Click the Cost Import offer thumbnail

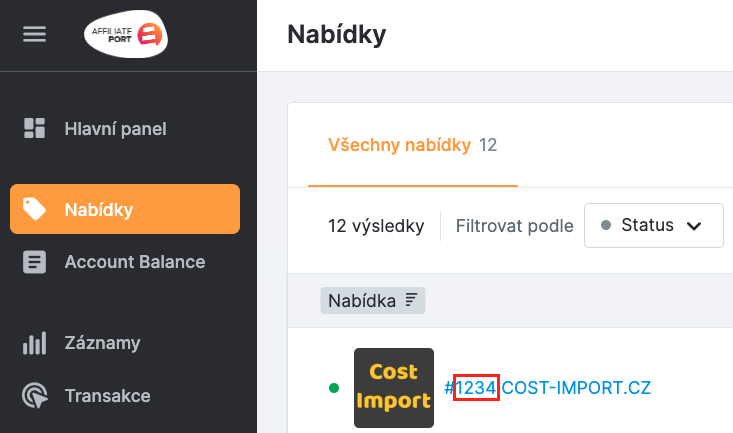point(394,387)
